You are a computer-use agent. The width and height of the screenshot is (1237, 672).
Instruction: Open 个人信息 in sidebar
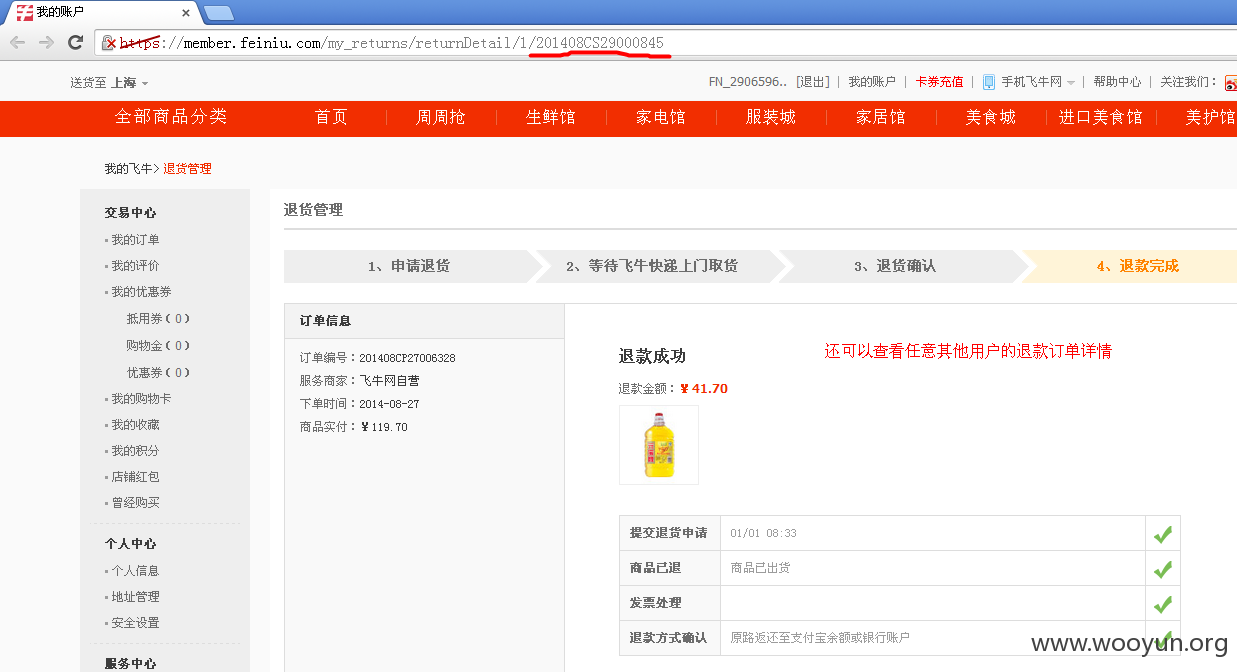pyautogui.click(x=135, y=571)
